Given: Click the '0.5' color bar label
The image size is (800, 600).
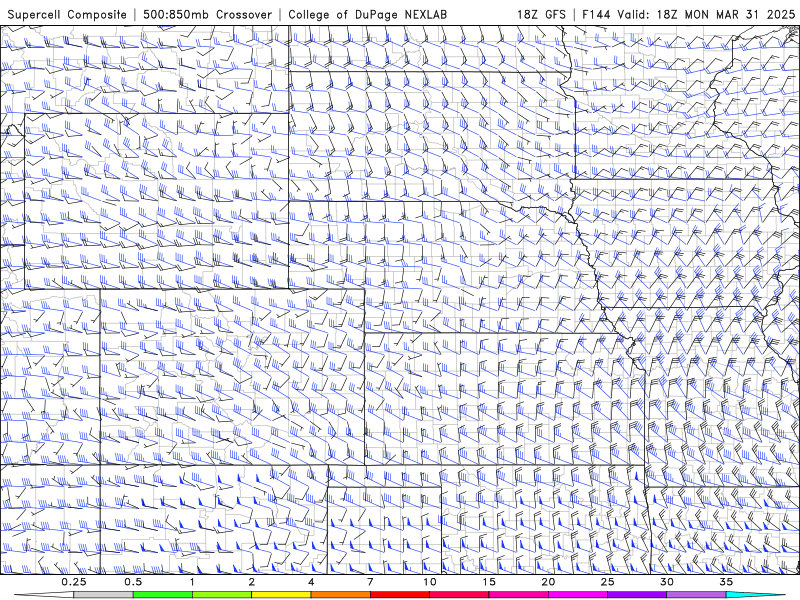Looking at the screenshot, I should pyautogui.click(x=133, y=582).
